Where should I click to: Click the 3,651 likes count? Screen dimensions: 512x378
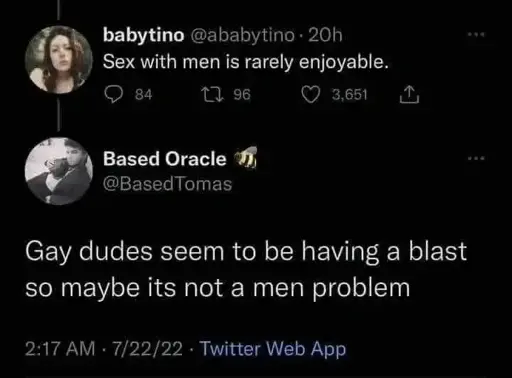click(x=349, y=95)
